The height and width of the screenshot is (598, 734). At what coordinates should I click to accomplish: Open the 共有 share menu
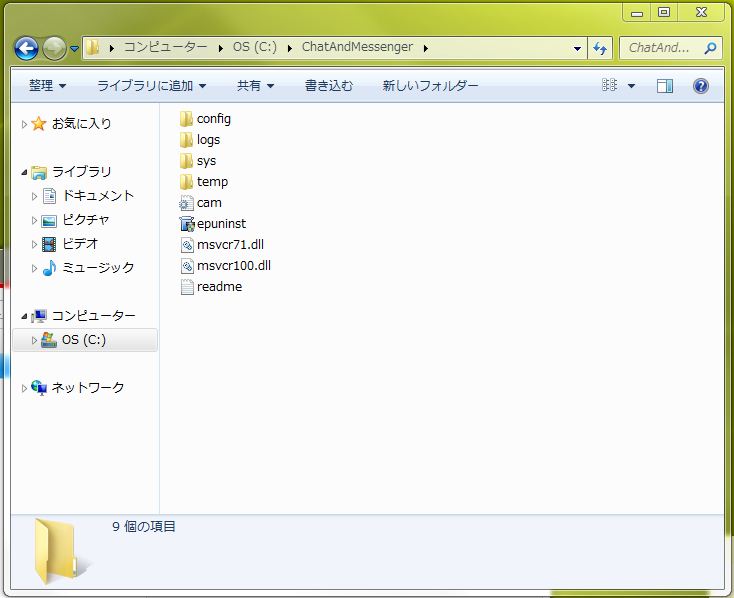pyautogui.click(x=255, y=86)
